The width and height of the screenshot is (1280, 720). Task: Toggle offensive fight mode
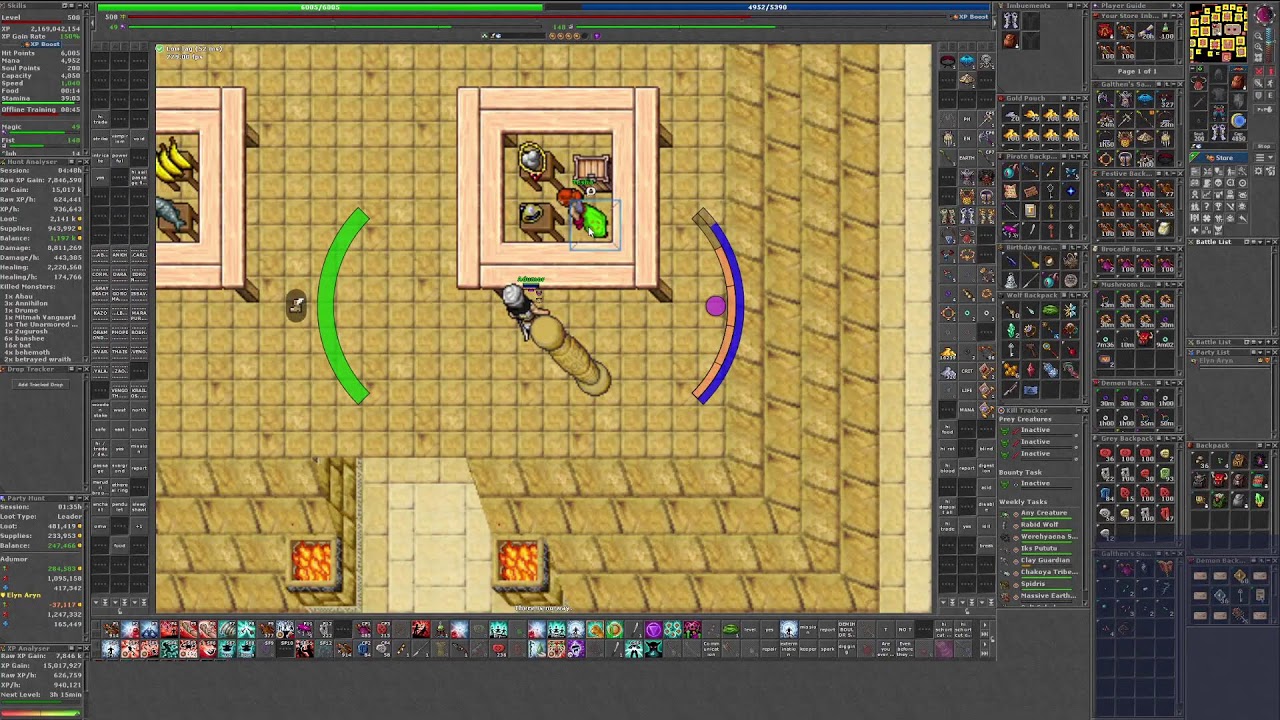click(x=1258, y=83)
